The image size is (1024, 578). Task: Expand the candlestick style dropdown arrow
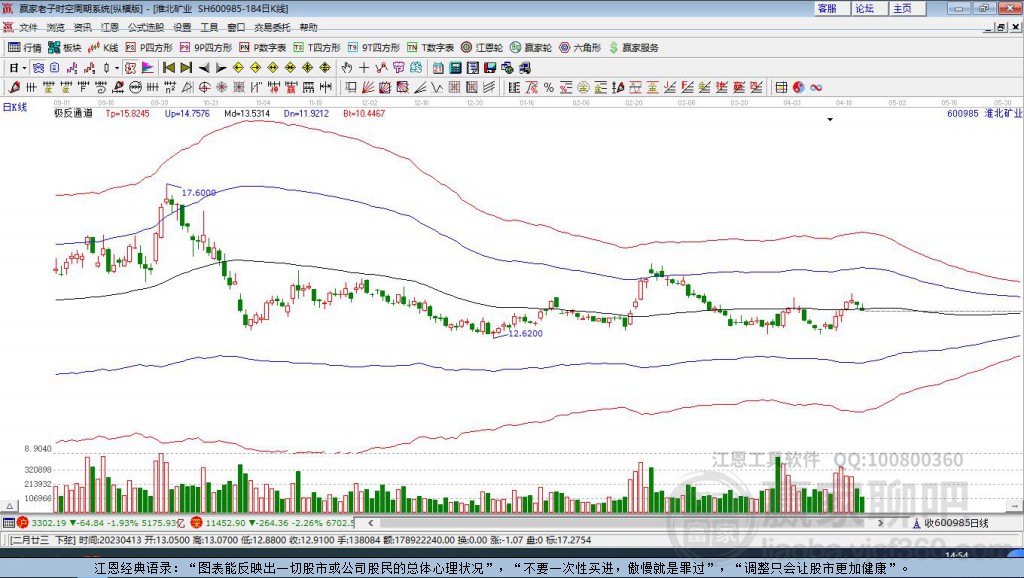[117, 68]
